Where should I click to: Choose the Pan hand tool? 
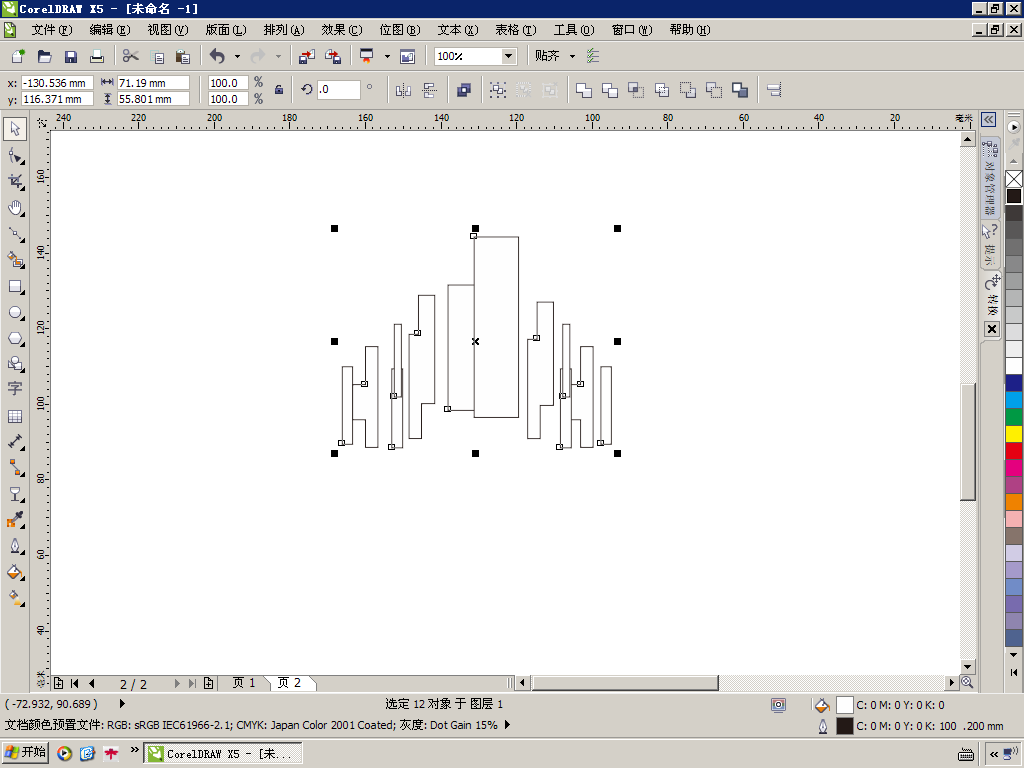point(15,208)
